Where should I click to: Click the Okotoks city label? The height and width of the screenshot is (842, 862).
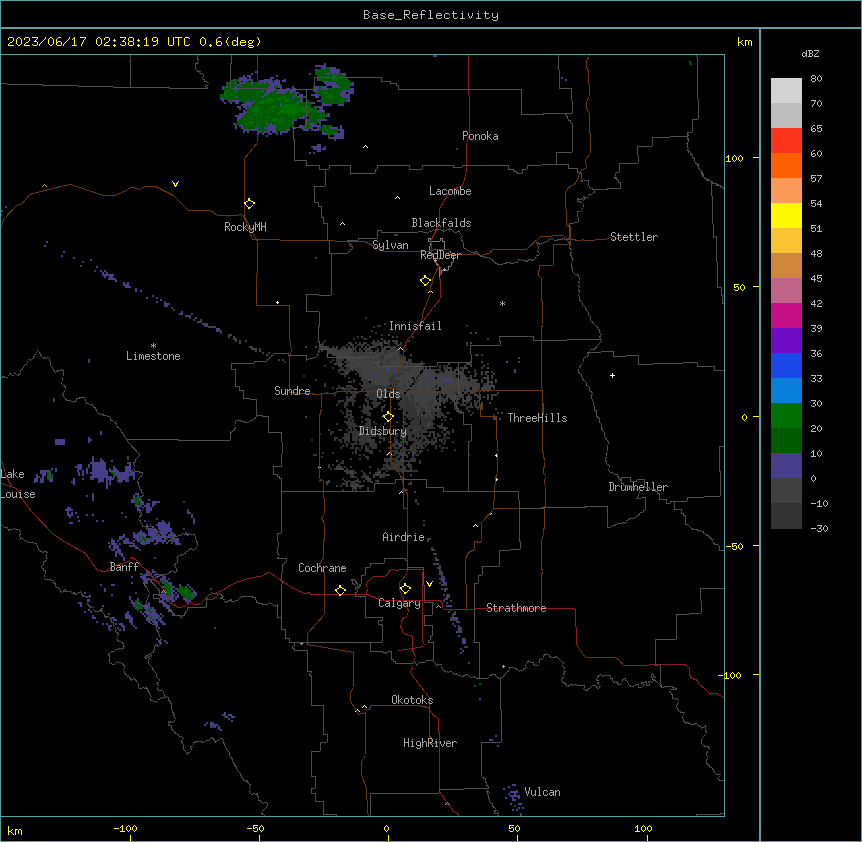click(x=412, y=700)
